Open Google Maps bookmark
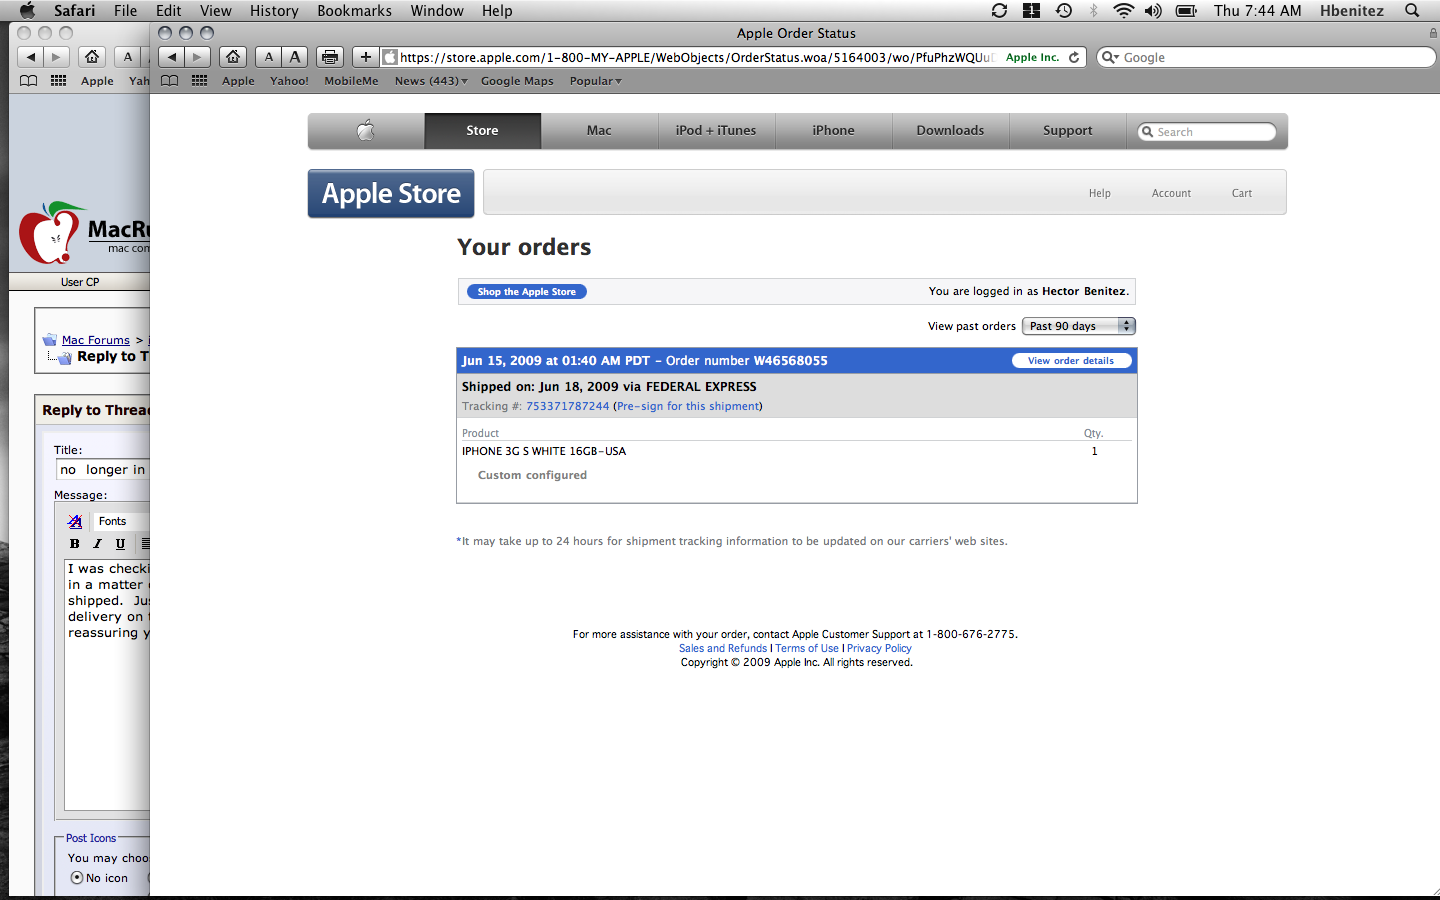1440x900 pixels. coord(517,81)
